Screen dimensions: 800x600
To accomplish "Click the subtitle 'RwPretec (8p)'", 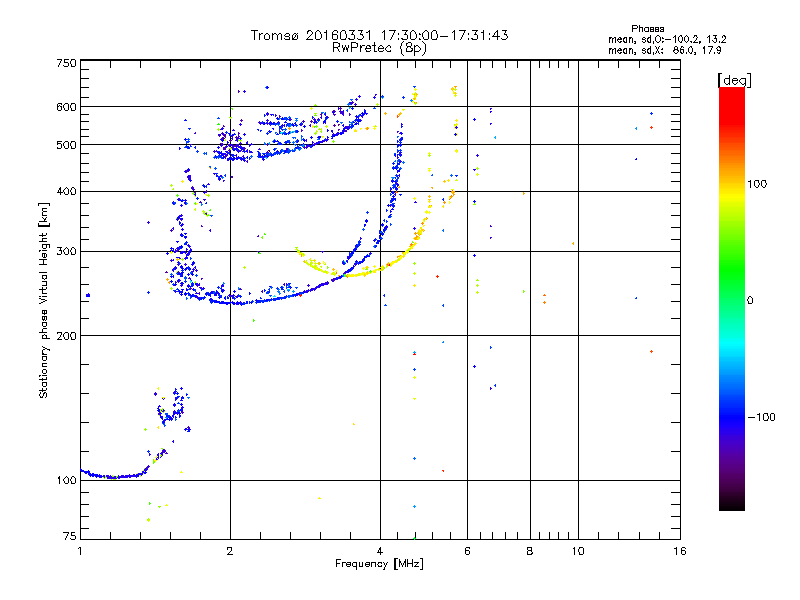I will pos(379,48).
